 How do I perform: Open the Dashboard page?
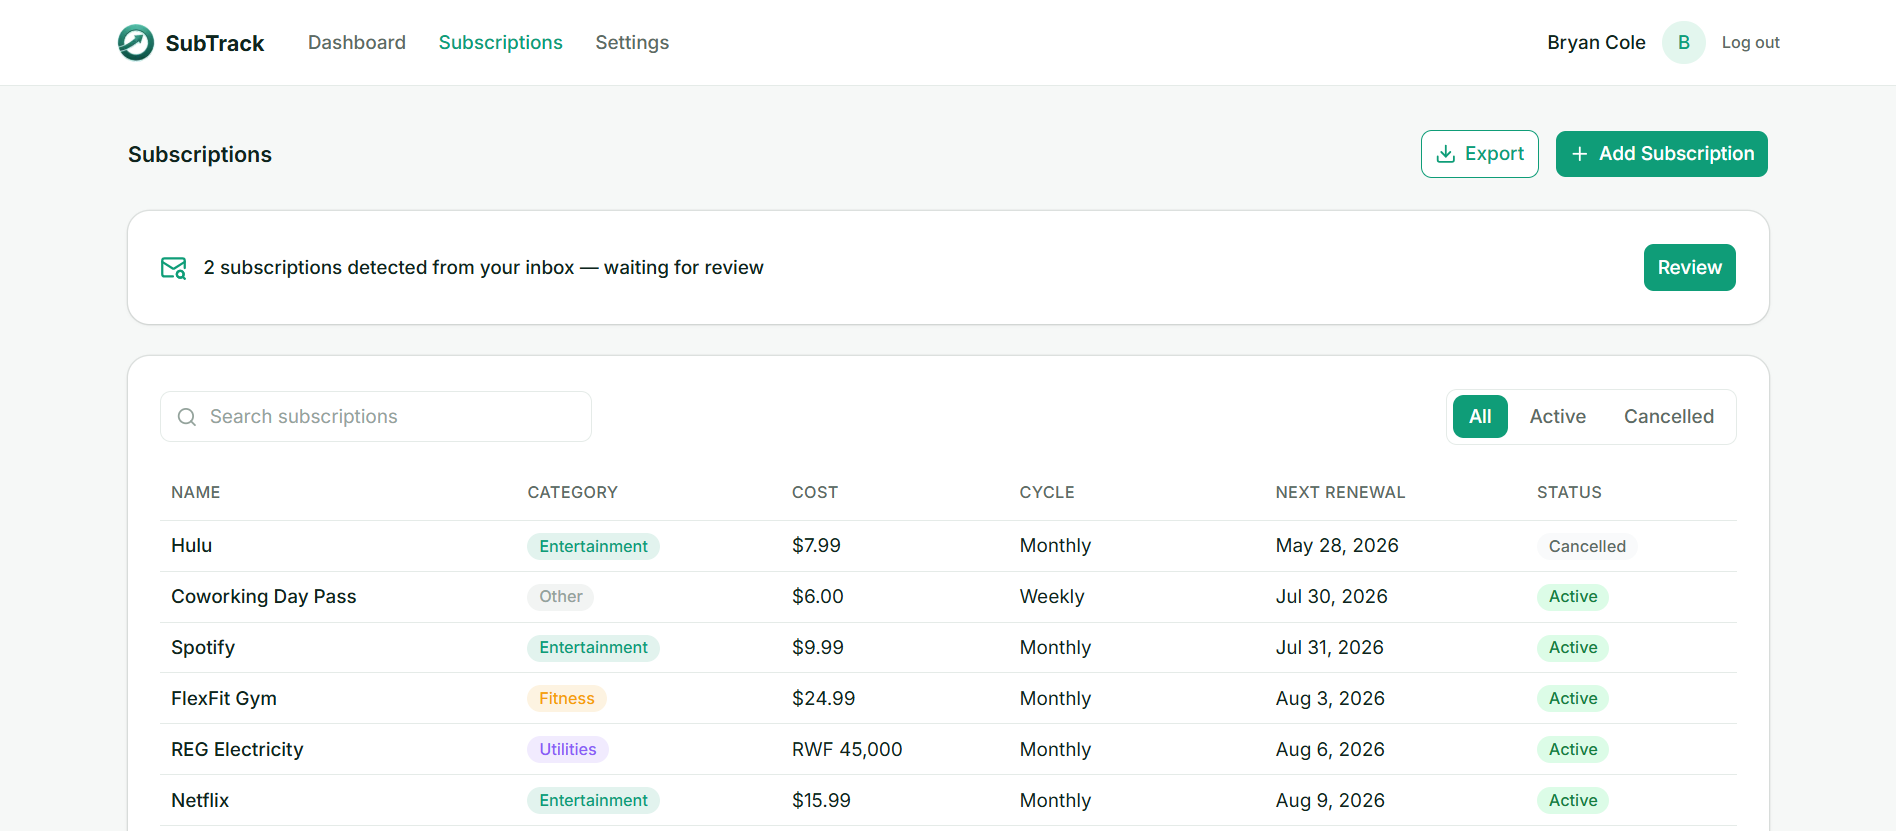point(357,43)
